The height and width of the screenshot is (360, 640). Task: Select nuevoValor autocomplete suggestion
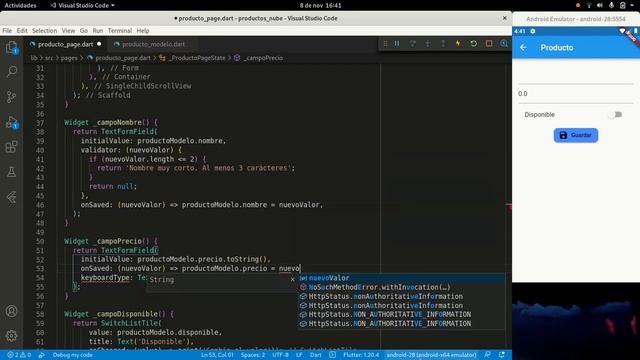(x=402, y=278)
